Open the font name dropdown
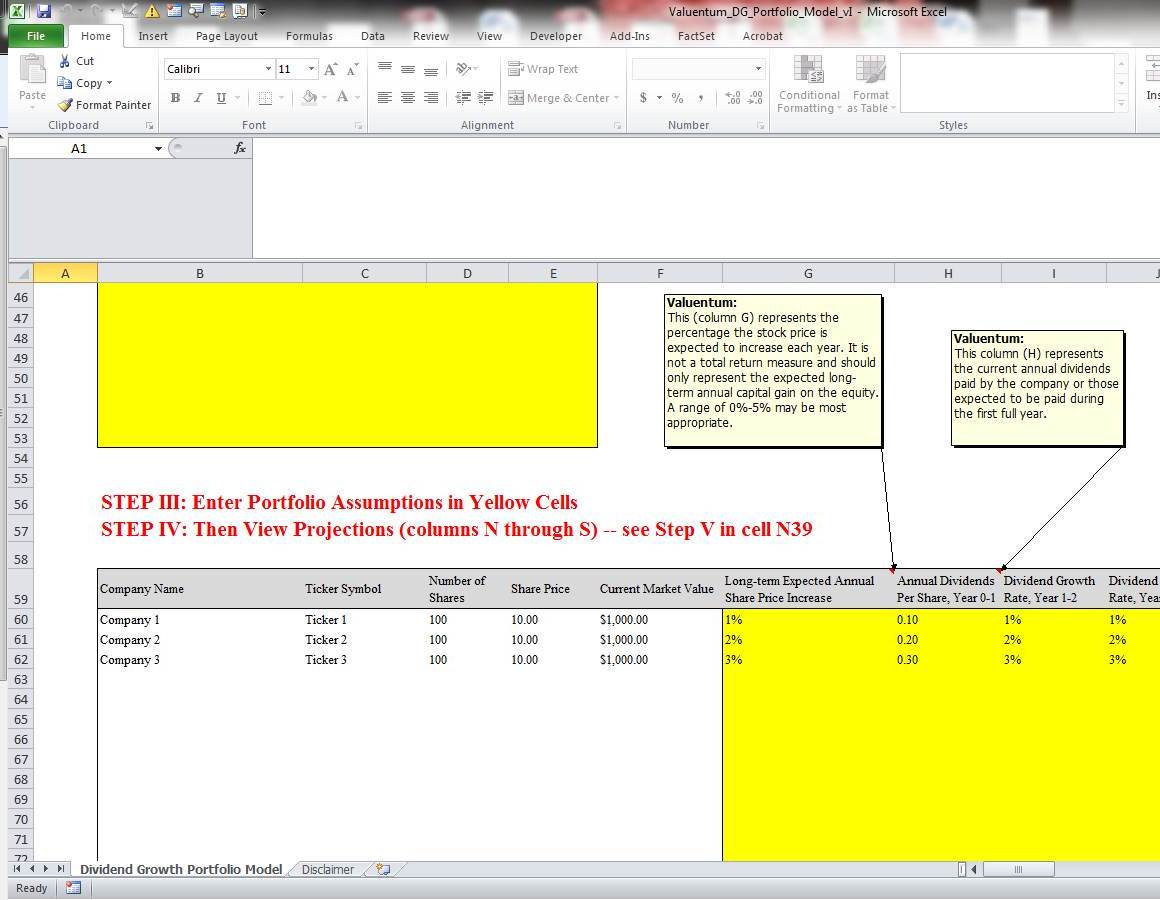Screen dimensions: 1160x900 [268, 69]
